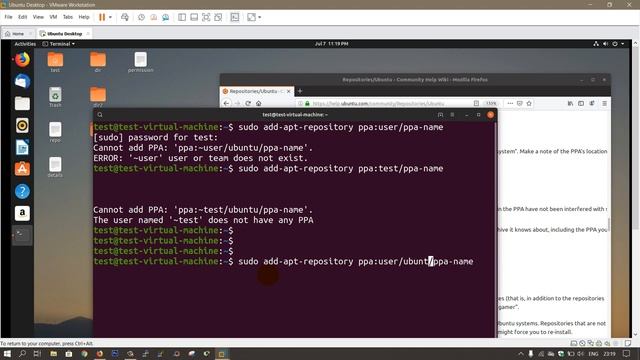The image size is (640, 360).
Task: Open Firefox page actions three-dot menu
Action: (x=510, y=103)
